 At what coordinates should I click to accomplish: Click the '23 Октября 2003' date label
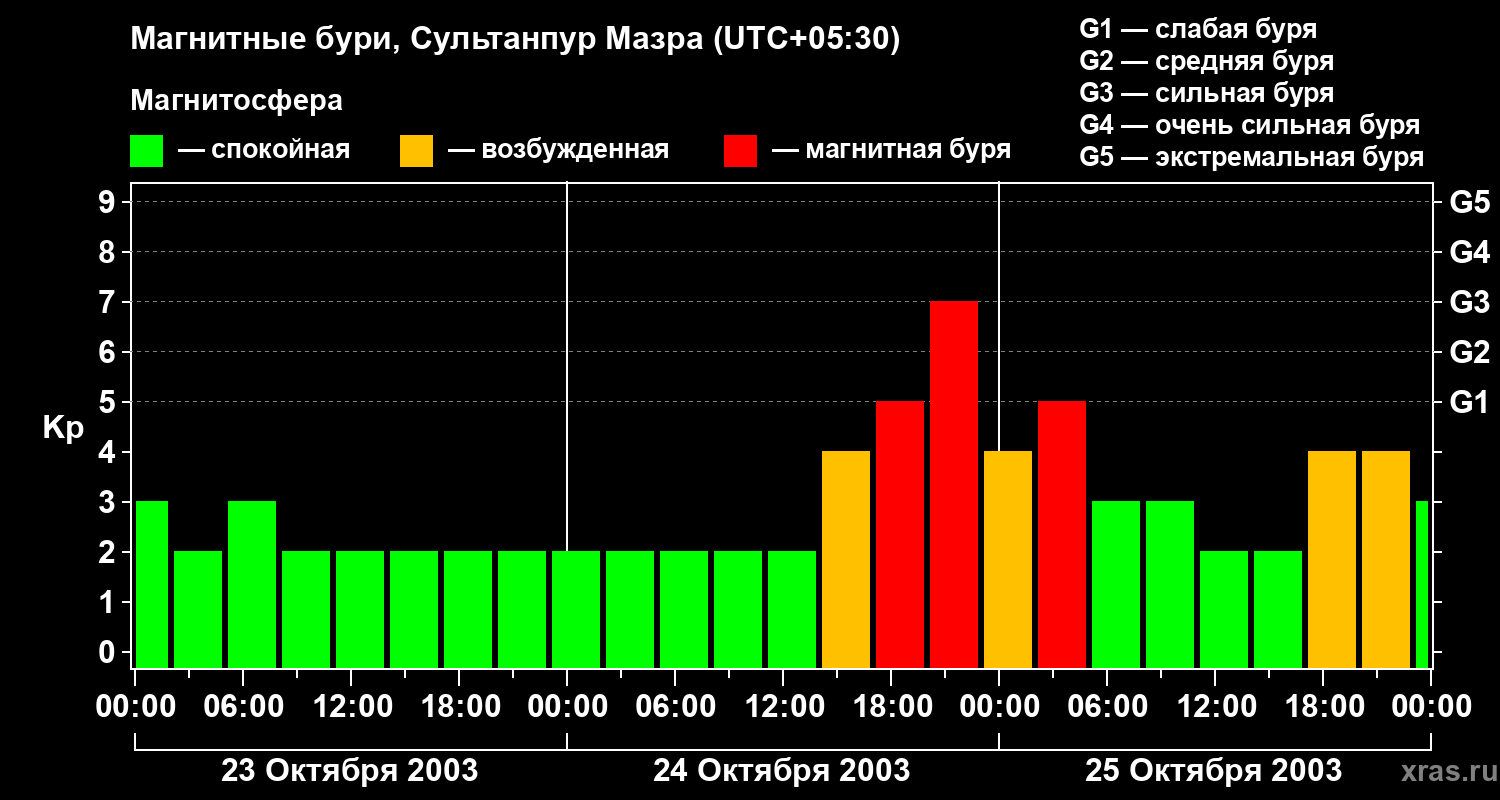(x=349, y=771)
